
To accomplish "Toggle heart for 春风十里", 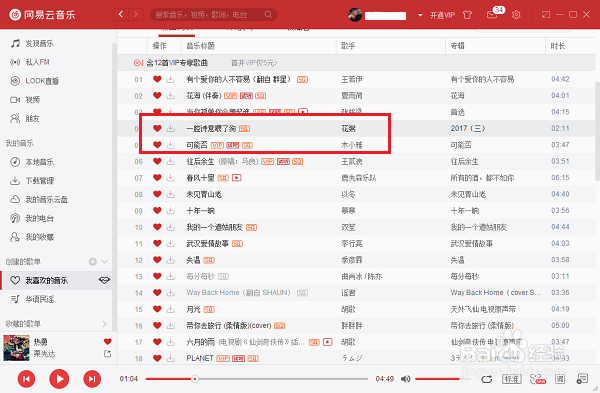I will (157, 178).
